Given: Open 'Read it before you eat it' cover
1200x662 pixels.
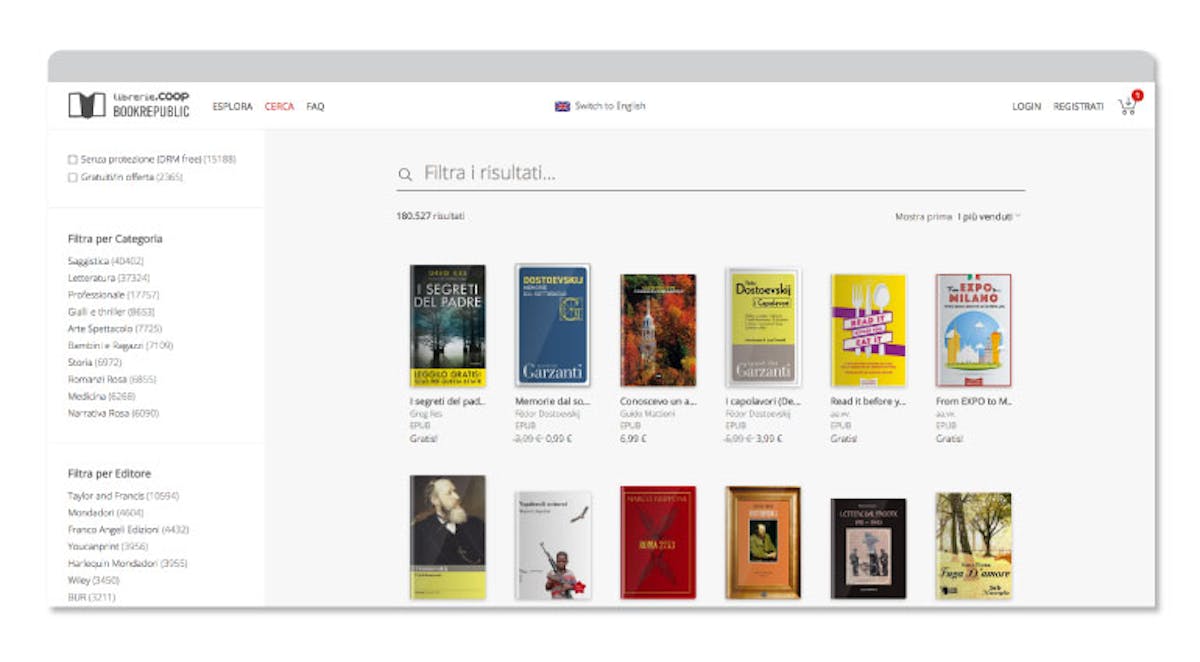Looking at the screenshot, I should point(868,330).
